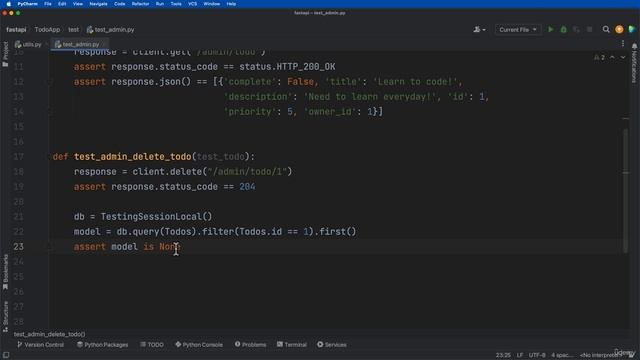
Task: Click the editor vertical scrollbar
Action: (625, 190)
